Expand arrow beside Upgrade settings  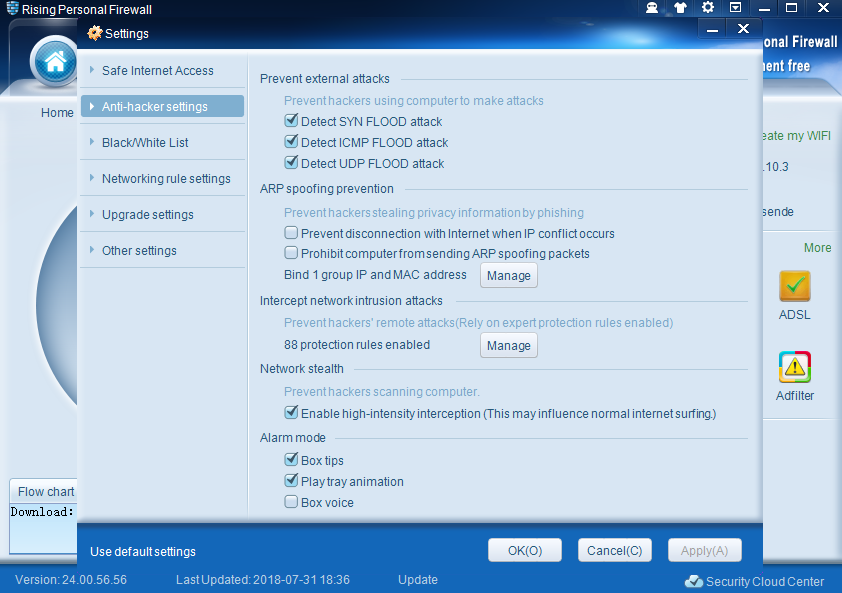pos(92,214)
